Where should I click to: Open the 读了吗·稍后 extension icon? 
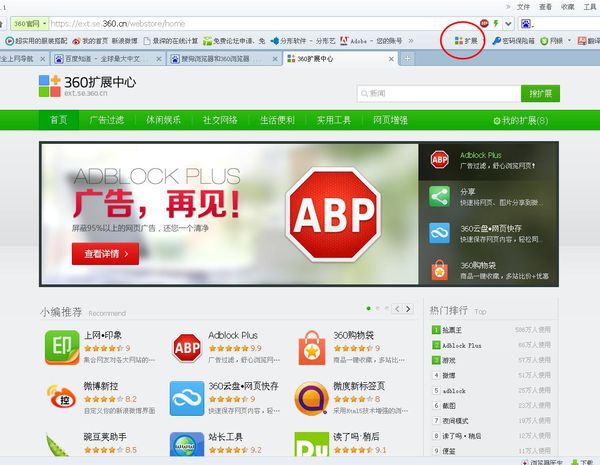coord(312,444)
